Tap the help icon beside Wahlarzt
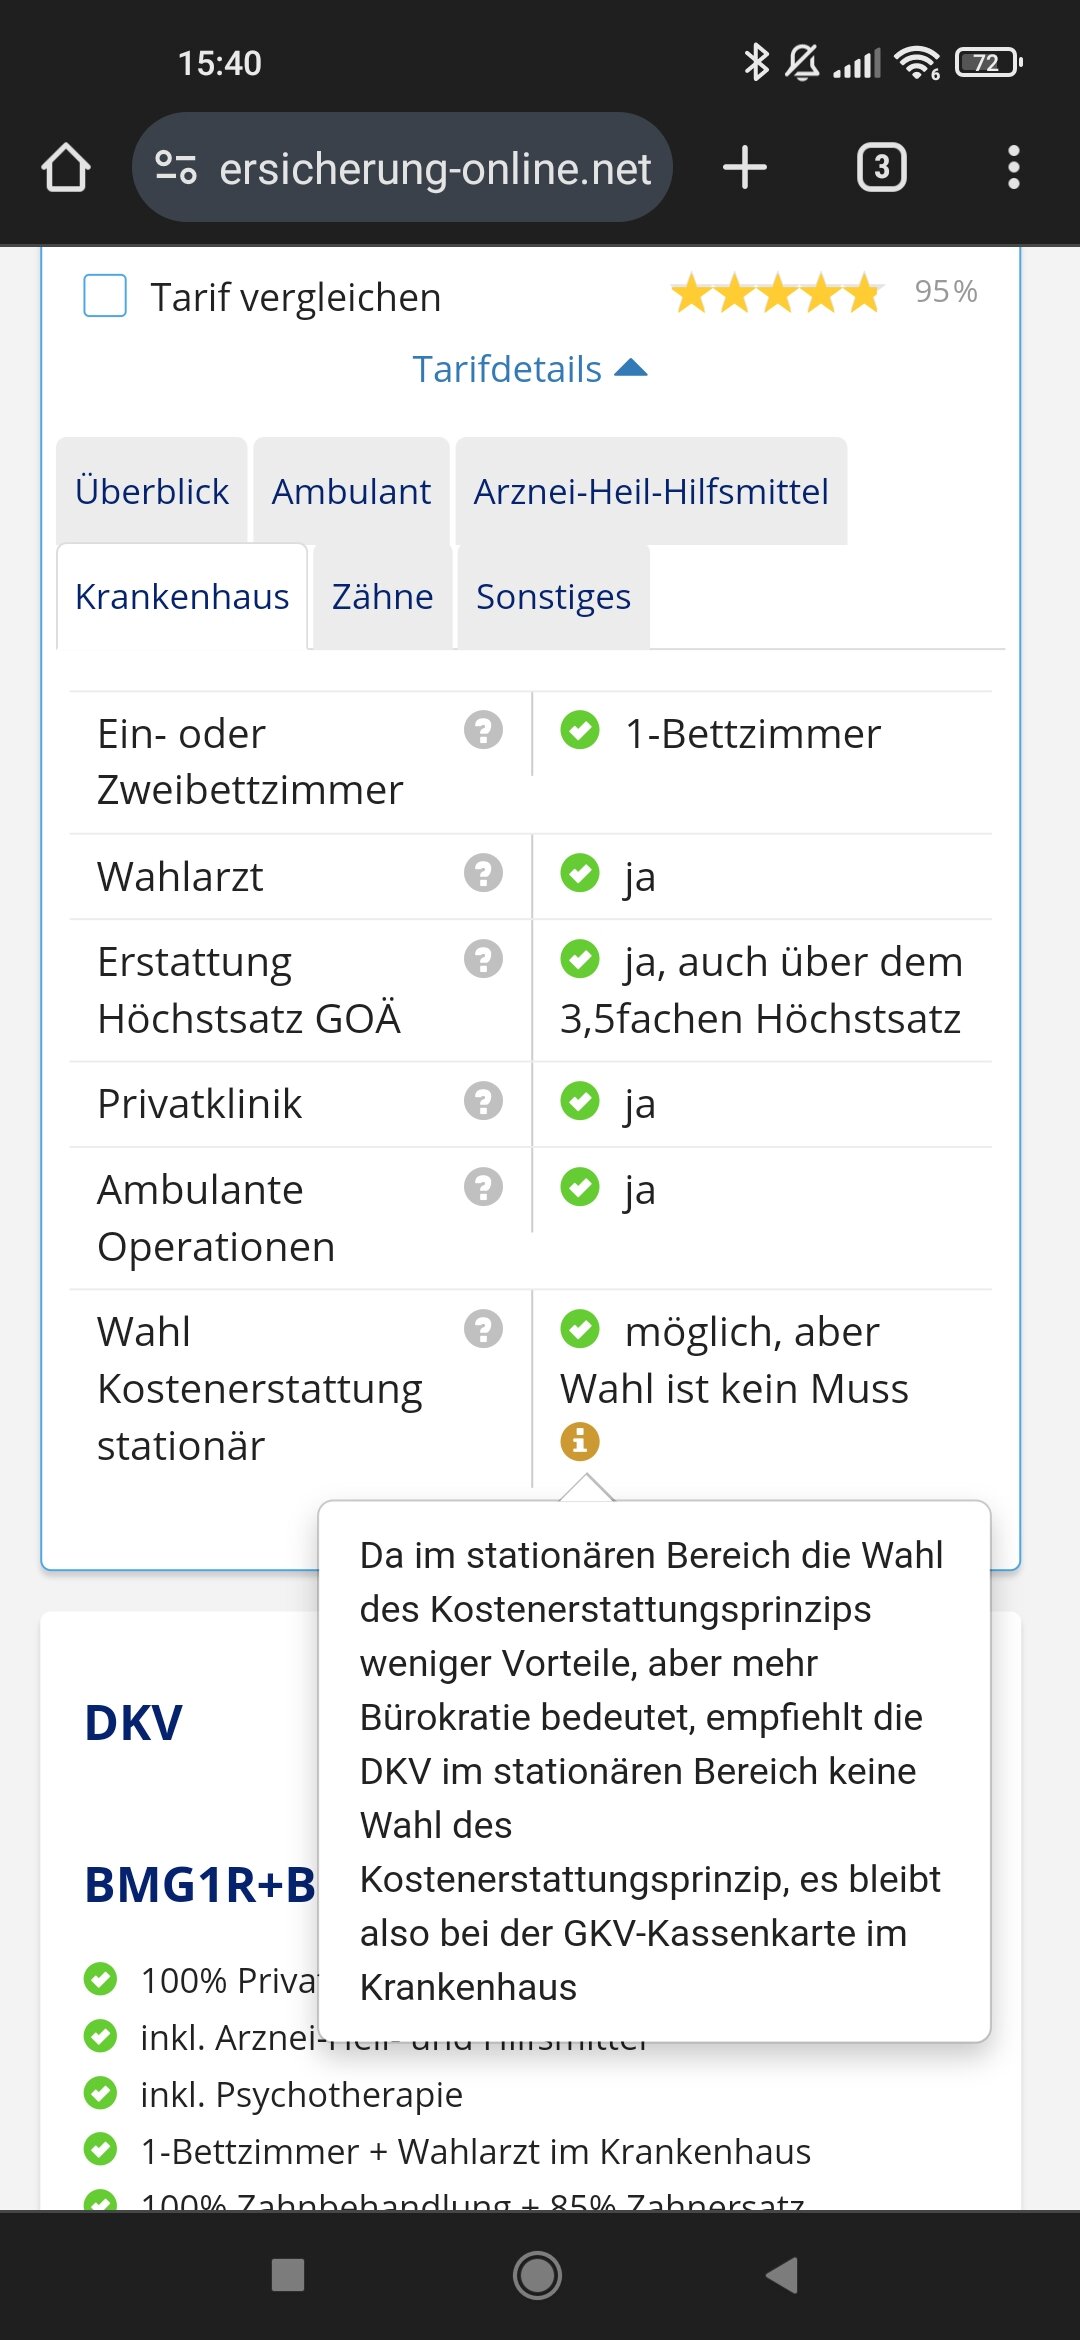 483,873
